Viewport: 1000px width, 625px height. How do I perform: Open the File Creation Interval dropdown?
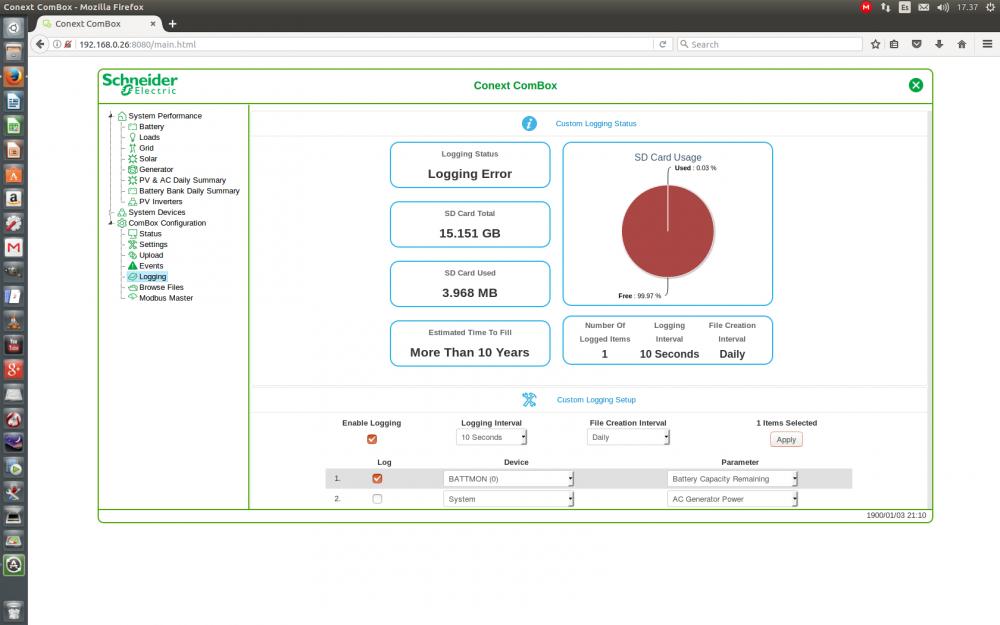tap(628, 438)
